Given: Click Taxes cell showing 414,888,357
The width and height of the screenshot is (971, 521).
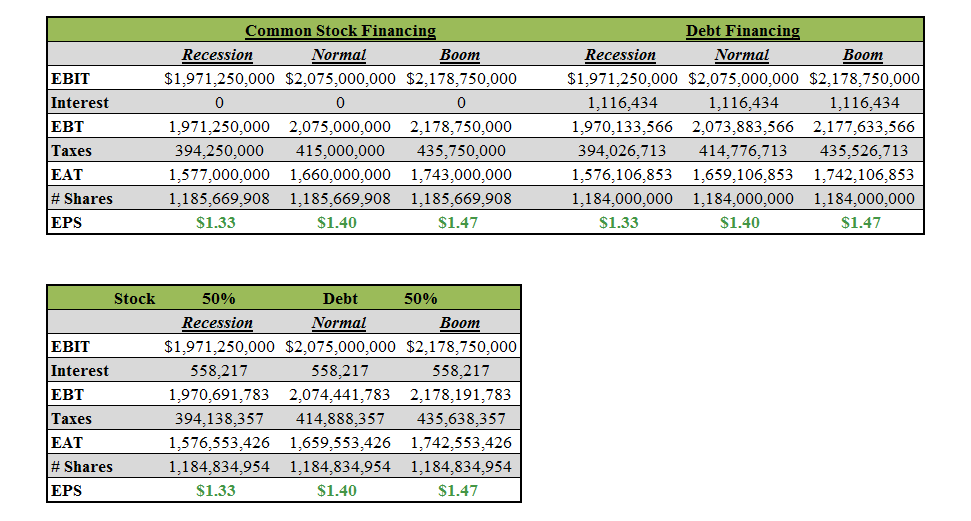Looking at the screenshot, I should coord(339,419).
